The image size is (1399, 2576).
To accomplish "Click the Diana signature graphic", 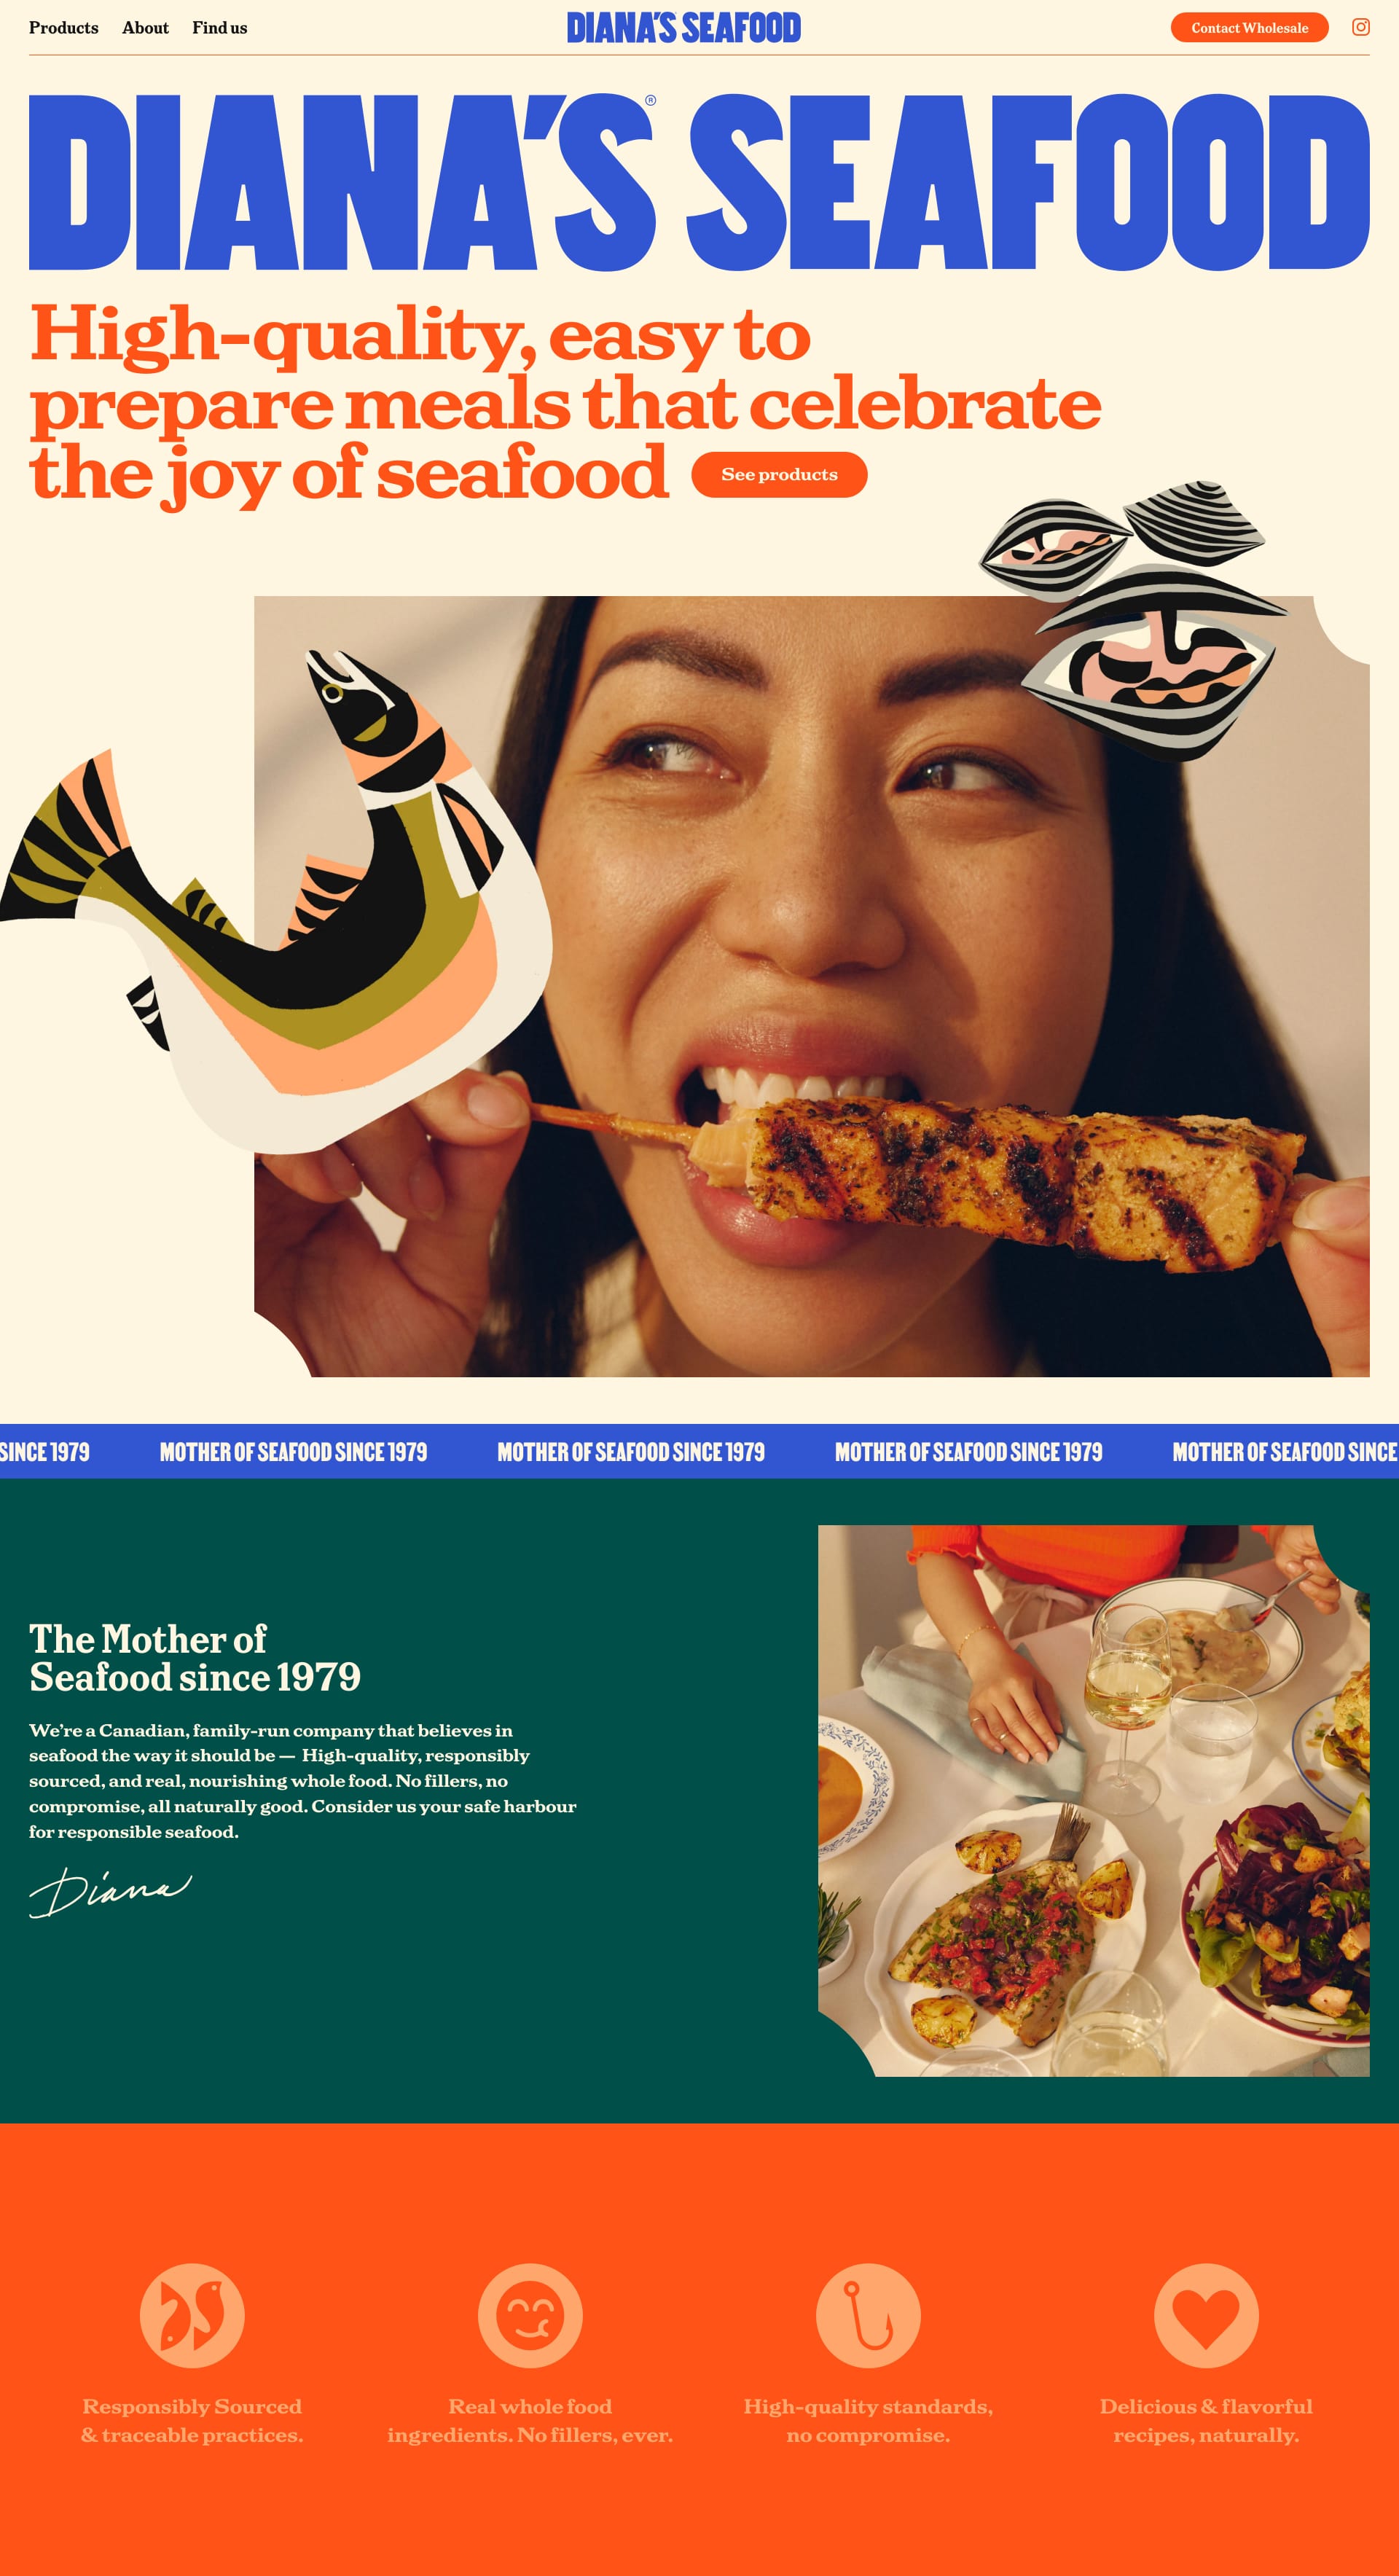I will pos(110,1892).
